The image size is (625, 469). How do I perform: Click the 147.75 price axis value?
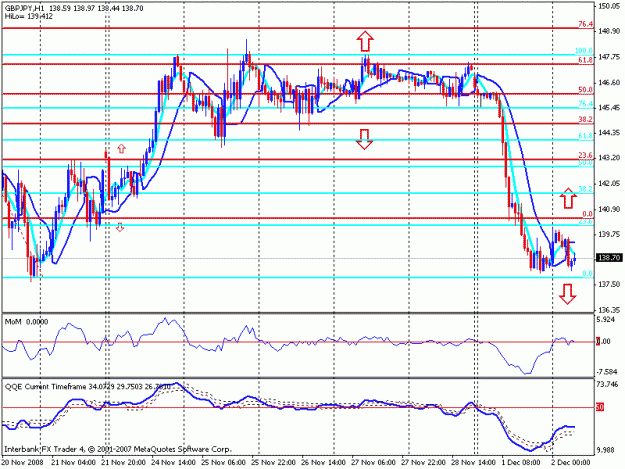point(609,57)
